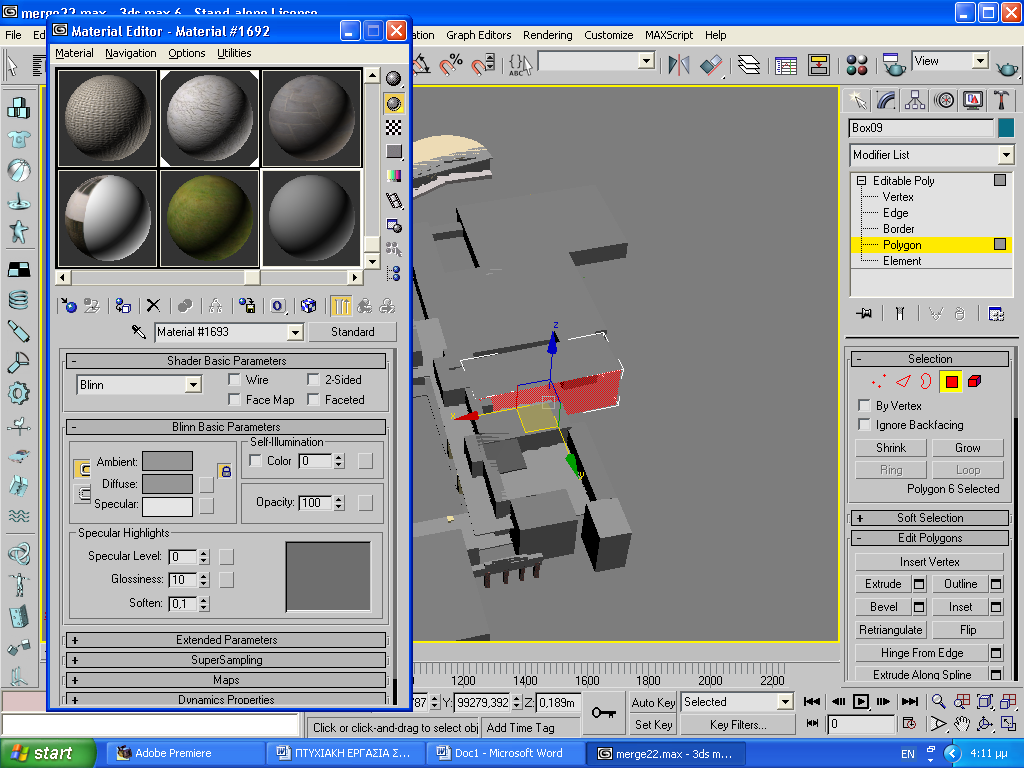Open the Hierarchy panel icon

point(914,100)
